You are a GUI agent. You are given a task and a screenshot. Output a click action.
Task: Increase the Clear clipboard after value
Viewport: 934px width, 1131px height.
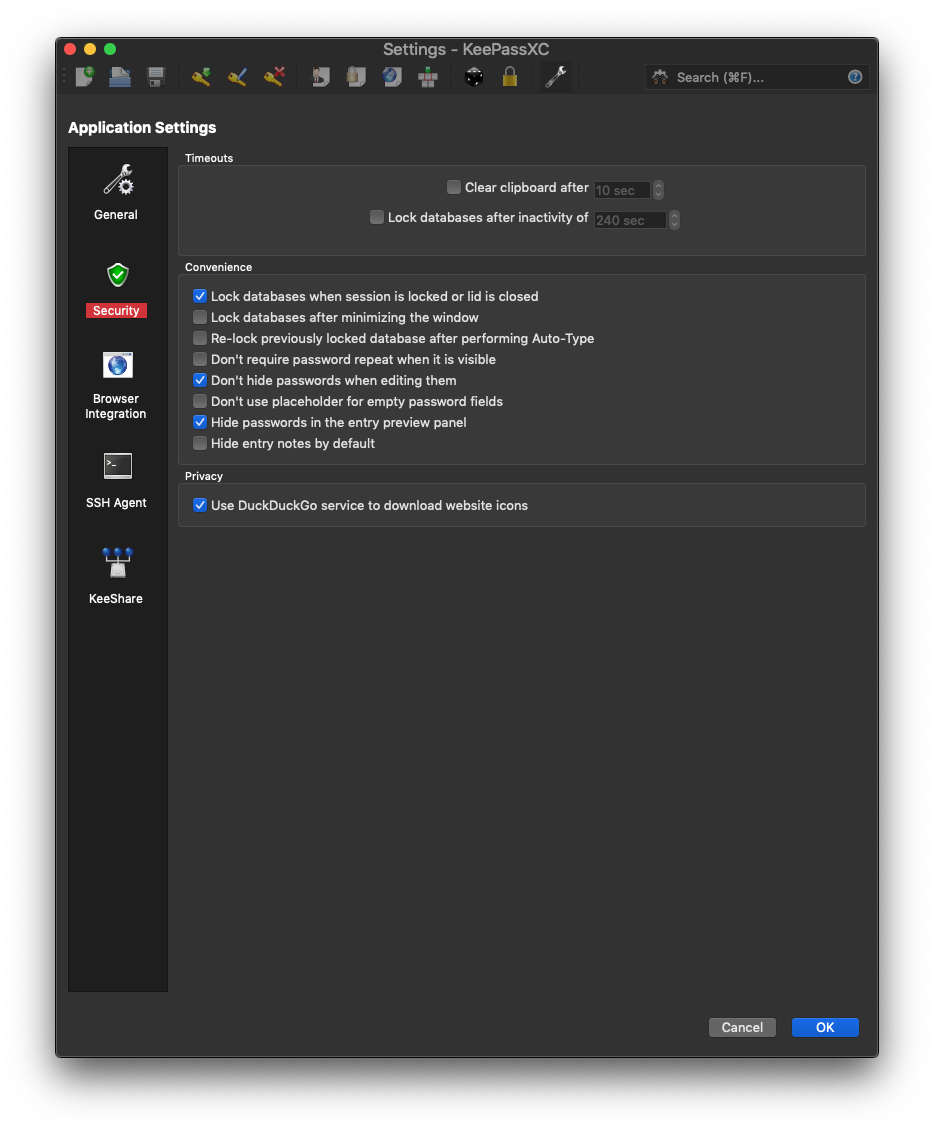coord(660,185)
